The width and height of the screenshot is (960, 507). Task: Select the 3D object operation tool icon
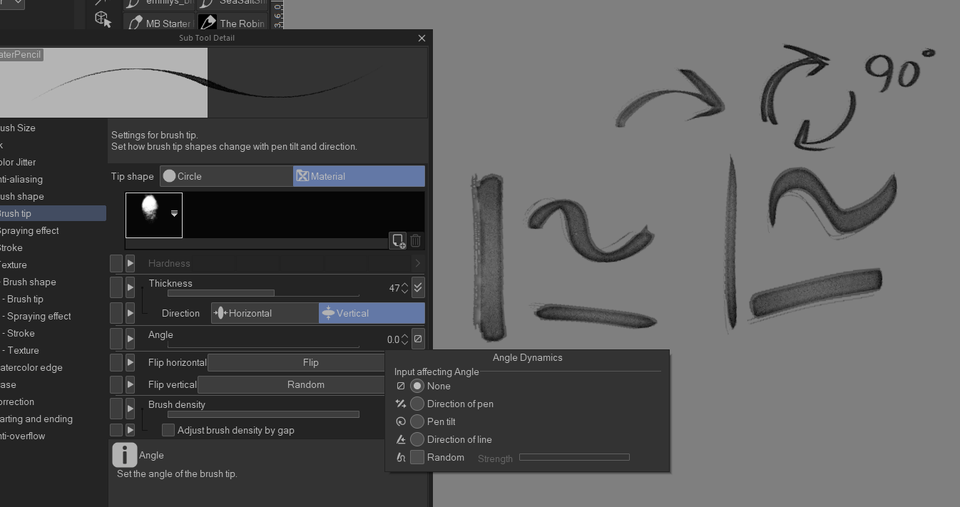[103, 20]
